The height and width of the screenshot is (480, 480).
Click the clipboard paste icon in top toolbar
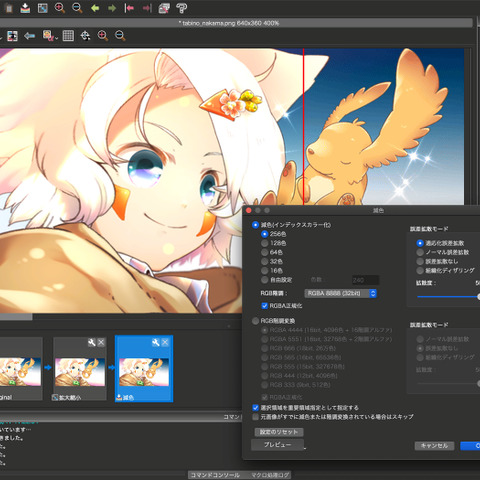click(x=8, y=8)
